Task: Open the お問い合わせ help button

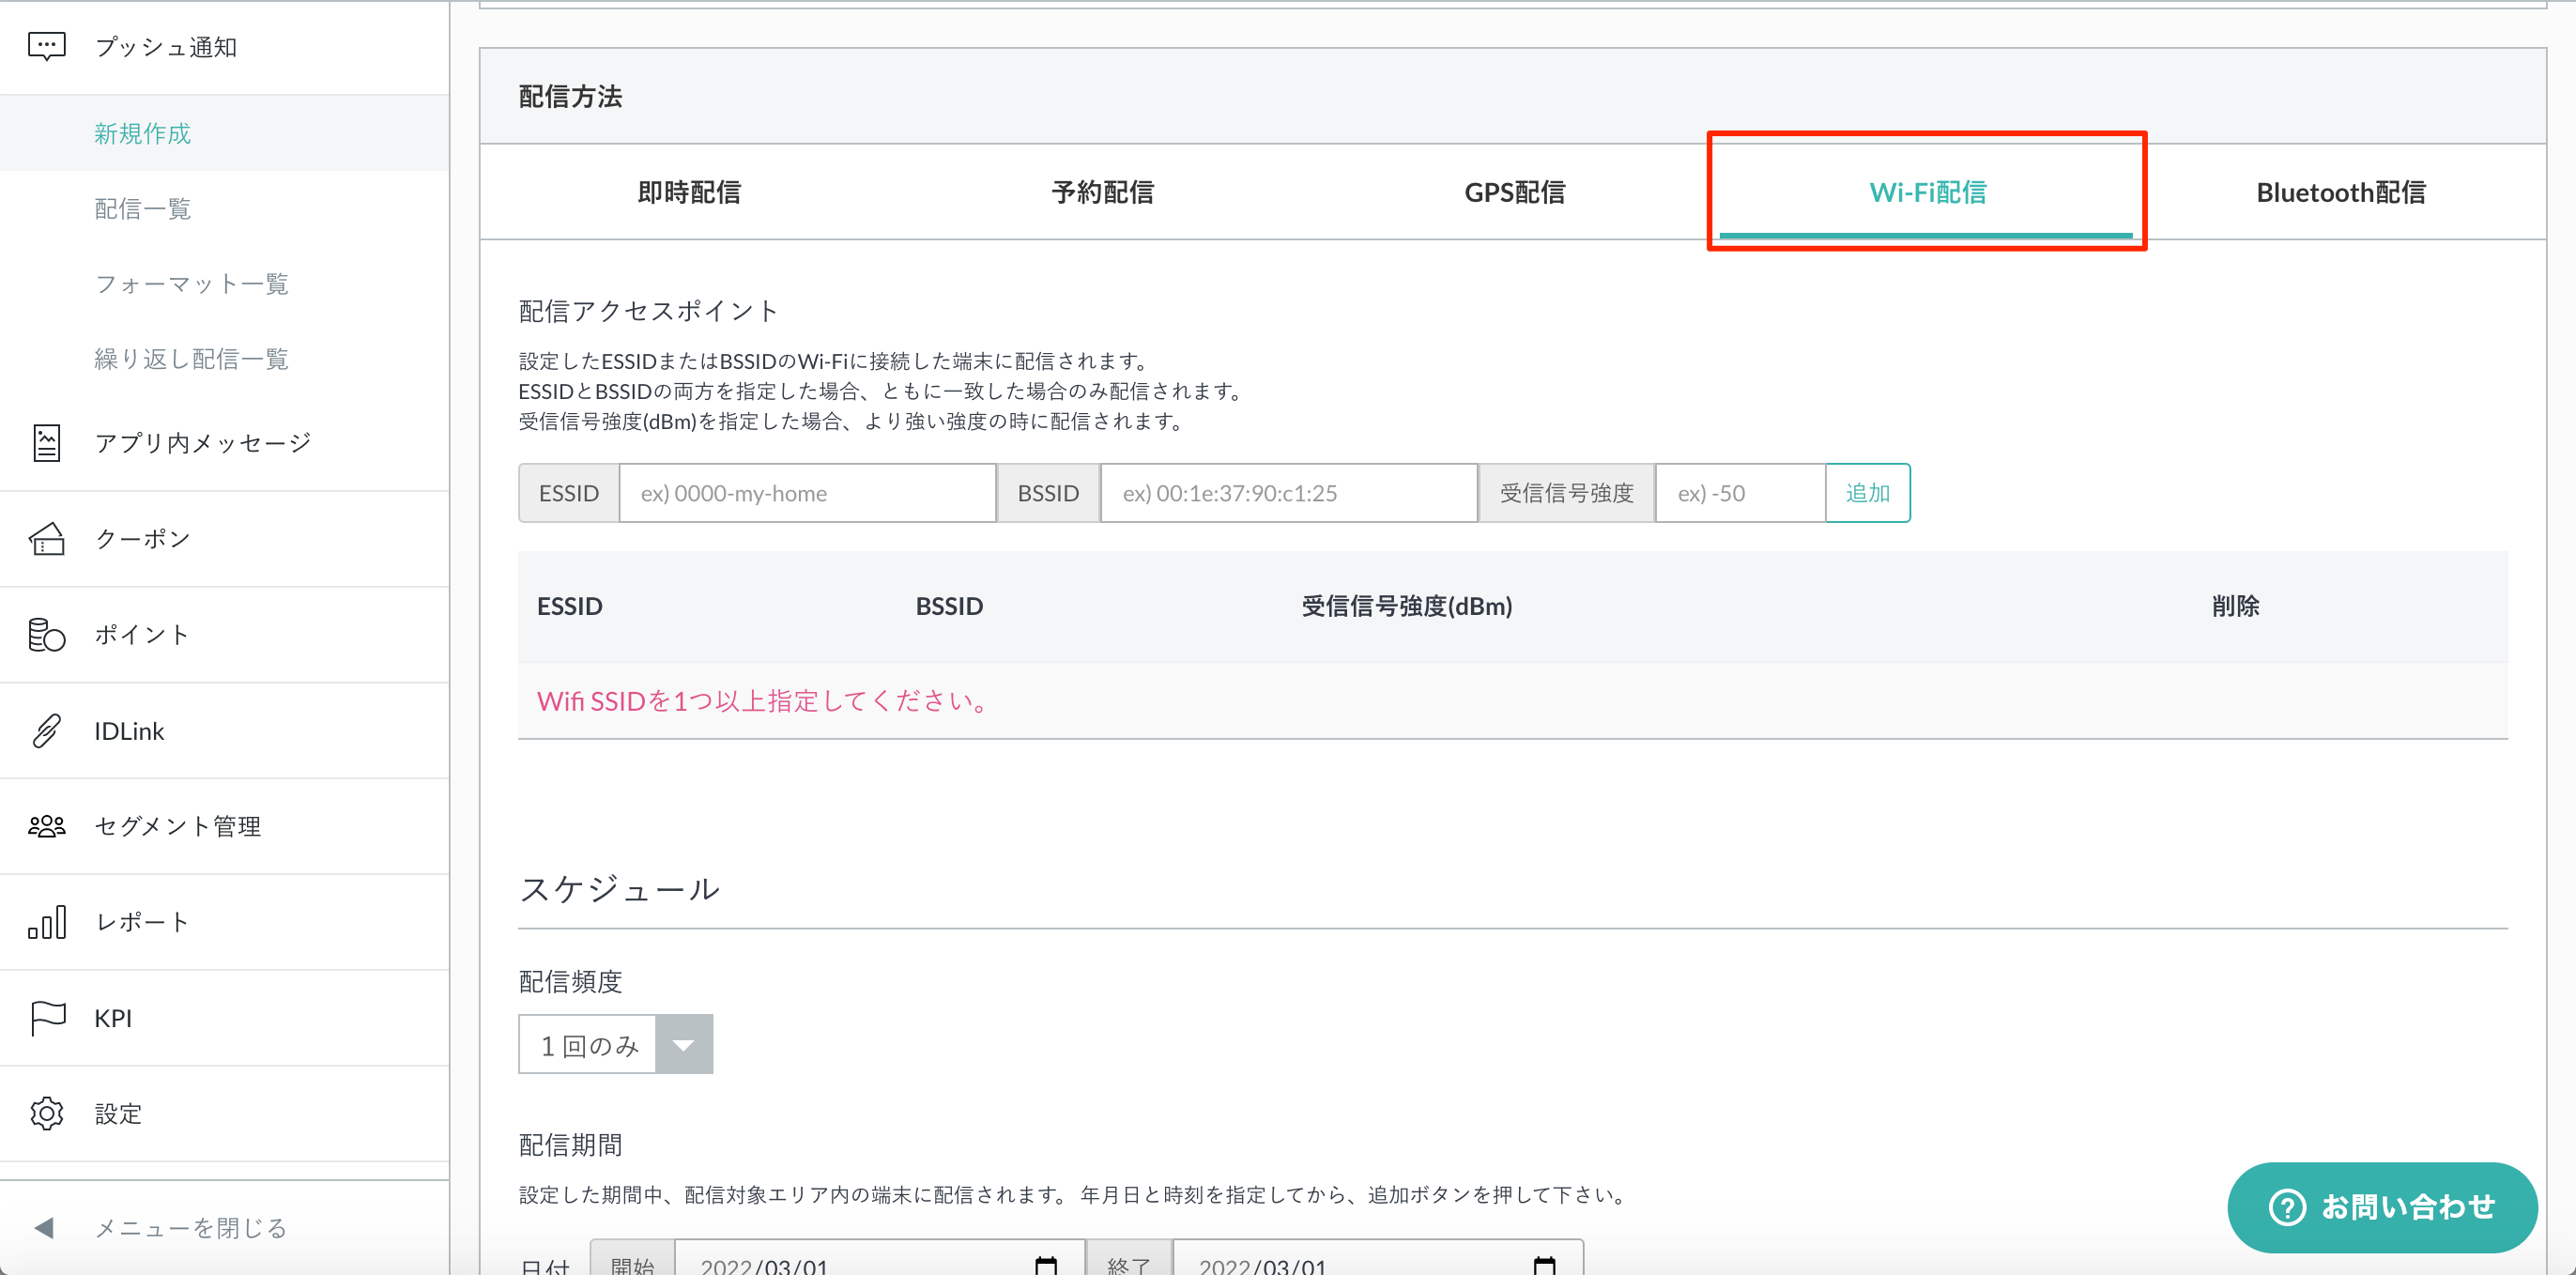Action: click(x=2382, y=1206)
